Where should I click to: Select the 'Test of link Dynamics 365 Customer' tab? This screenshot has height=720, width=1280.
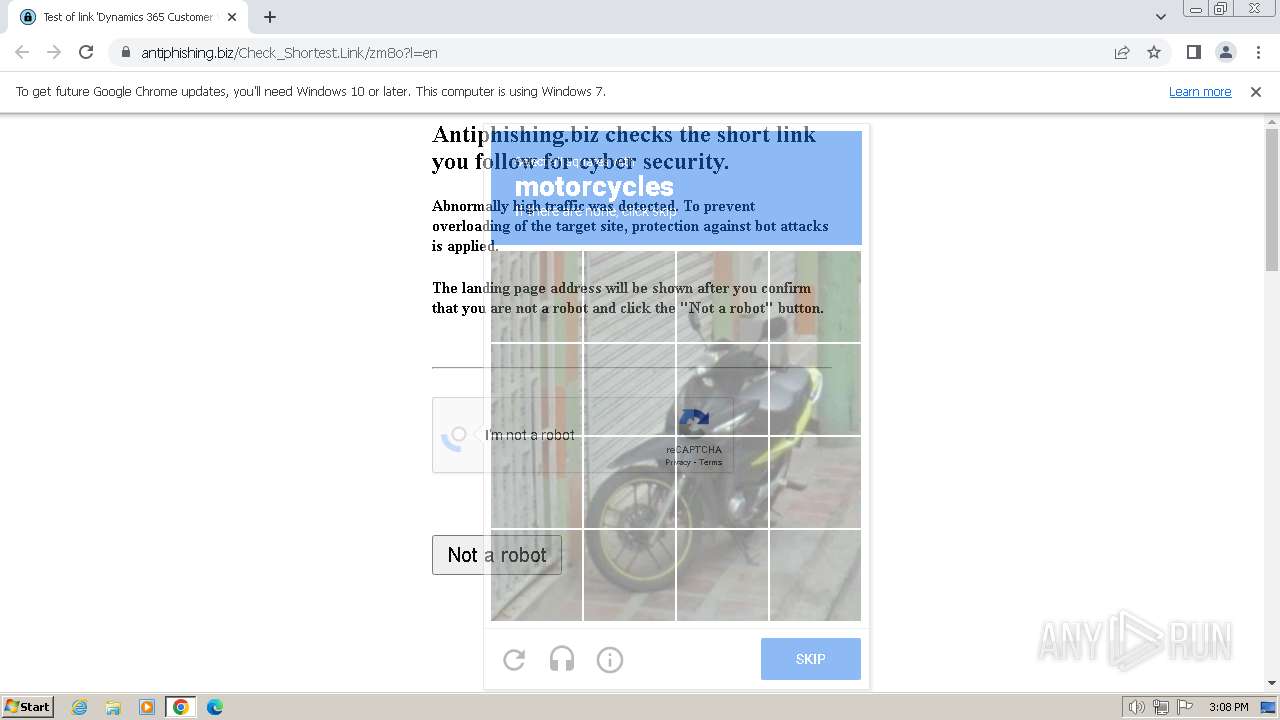pos(128,17)
